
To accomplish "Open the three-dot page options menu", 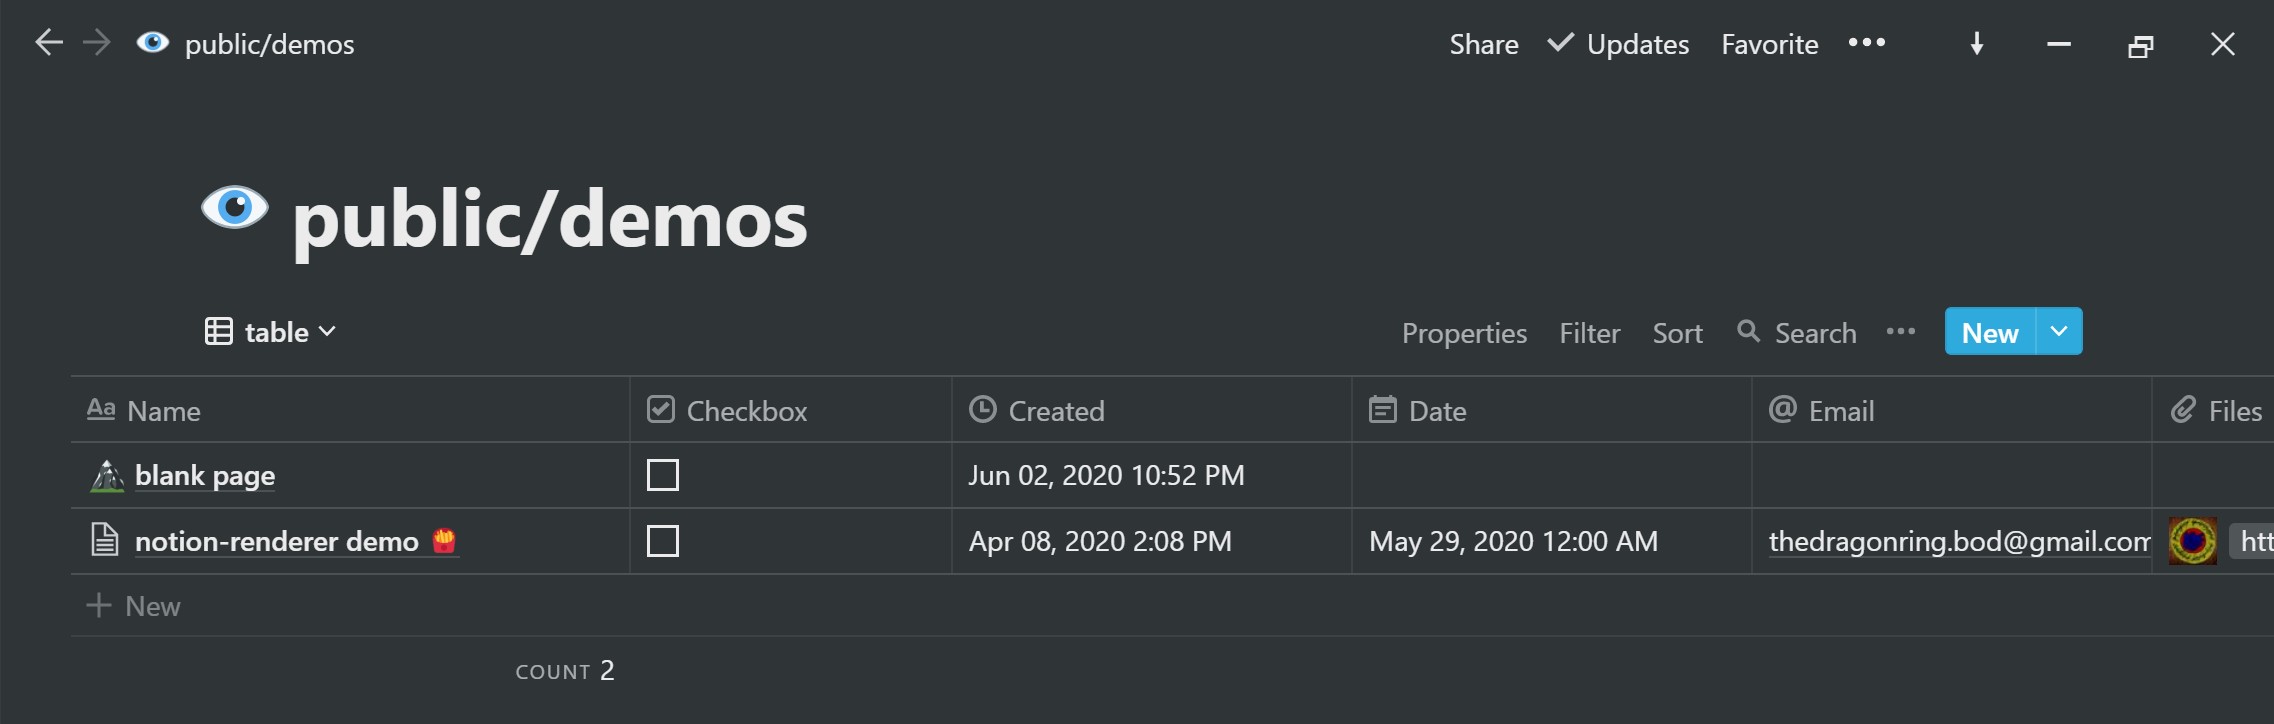I will coord(1866,43).
